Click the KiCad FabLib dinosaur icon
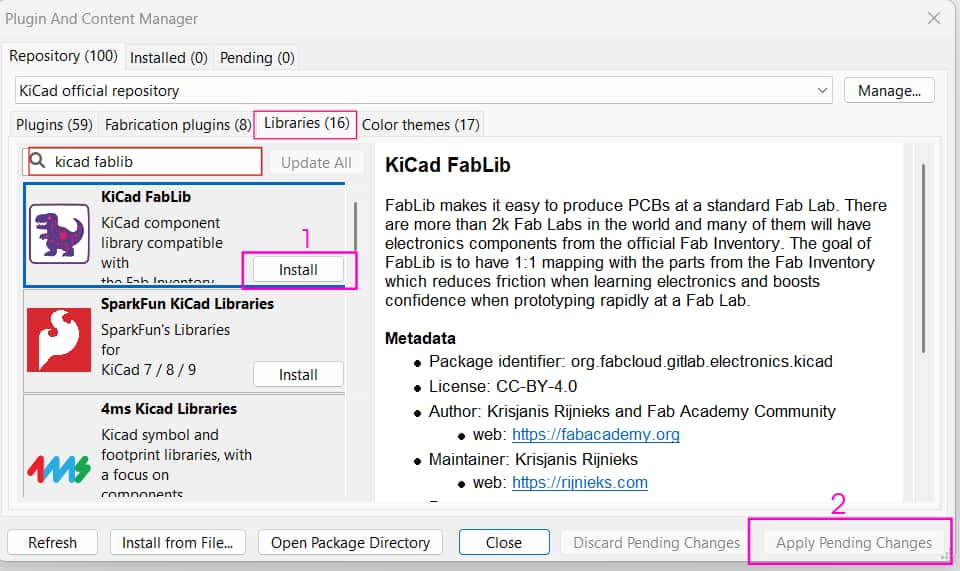Viewport: 960px width, 571px height. (x=59, y=233)
